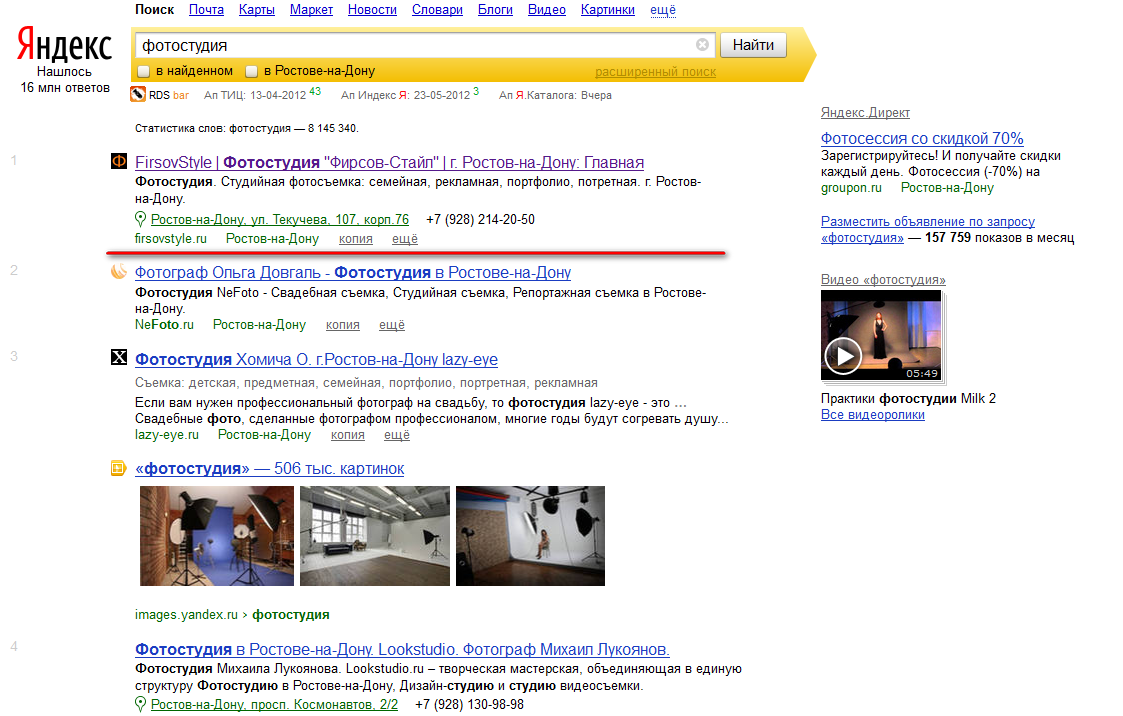1123x716 pixels.
Task: Open 'копия' under lazy-eye.ru
Action: pyautogui.click(x=348, y=435)
